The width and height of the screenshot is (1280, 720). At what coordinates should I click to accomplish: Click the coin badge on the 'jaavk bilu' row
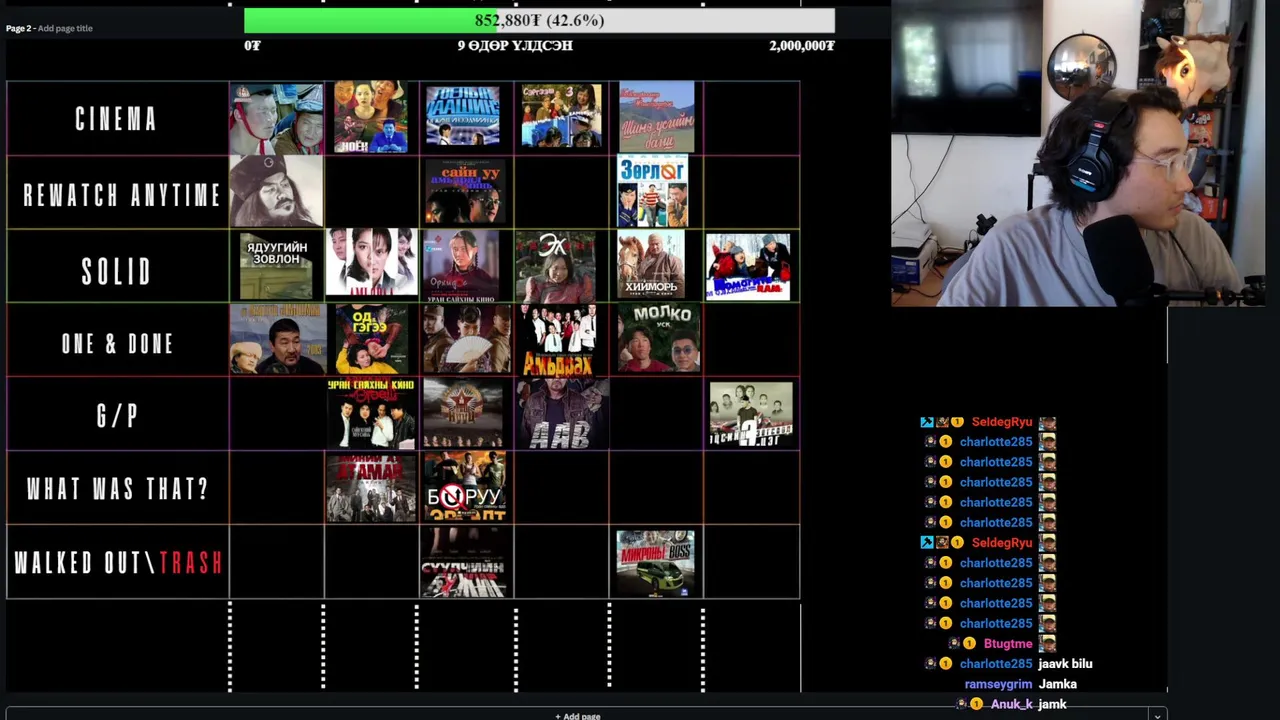[x=945, y=664]
